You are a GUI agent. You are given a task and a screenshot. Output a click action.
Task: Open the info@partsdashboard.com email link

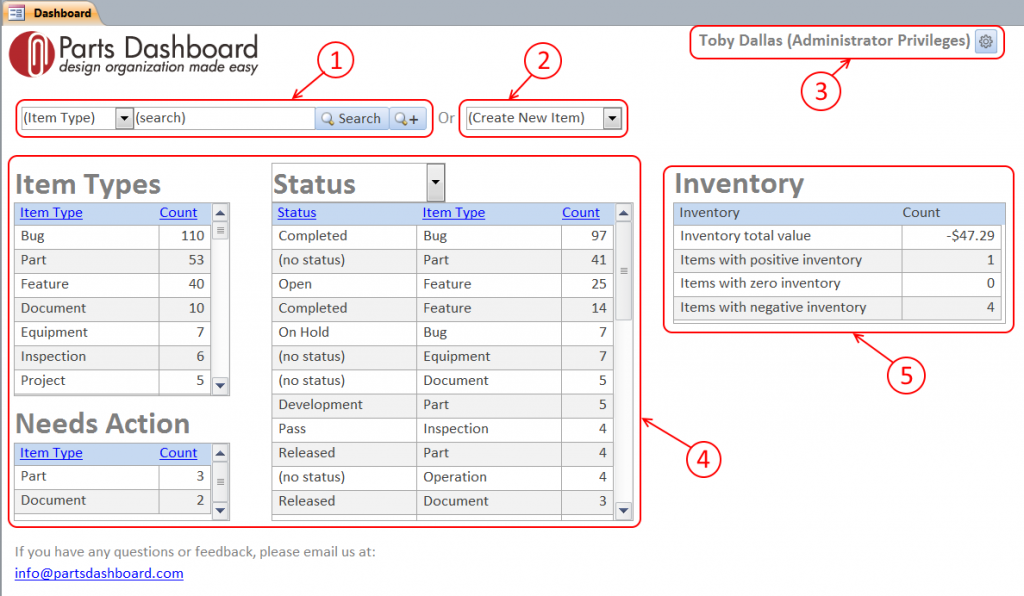tap(99, 573)
